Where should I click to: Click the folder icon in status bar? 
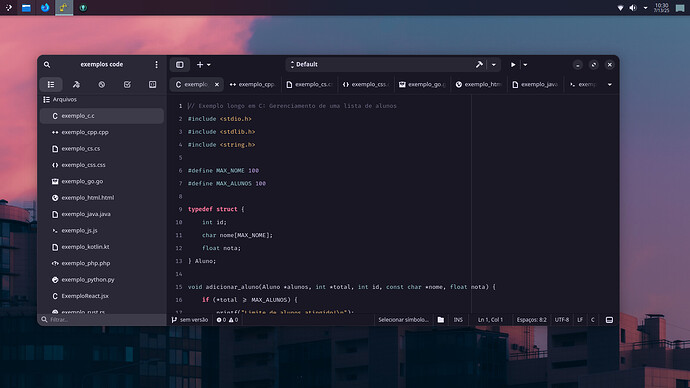pos(440,320)
